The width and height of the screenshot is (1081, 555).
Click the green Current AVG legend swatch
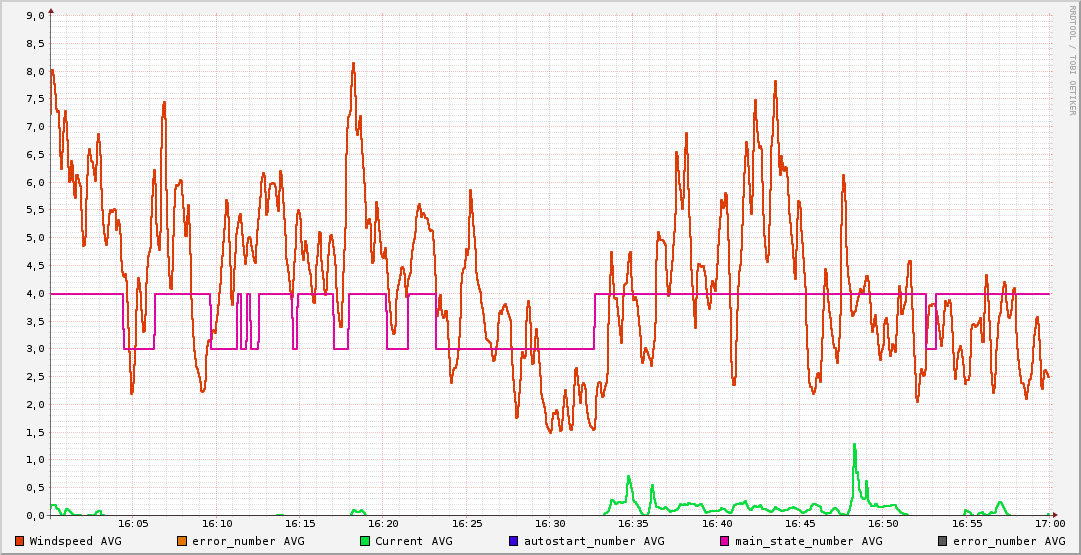[x=365, y=541]
